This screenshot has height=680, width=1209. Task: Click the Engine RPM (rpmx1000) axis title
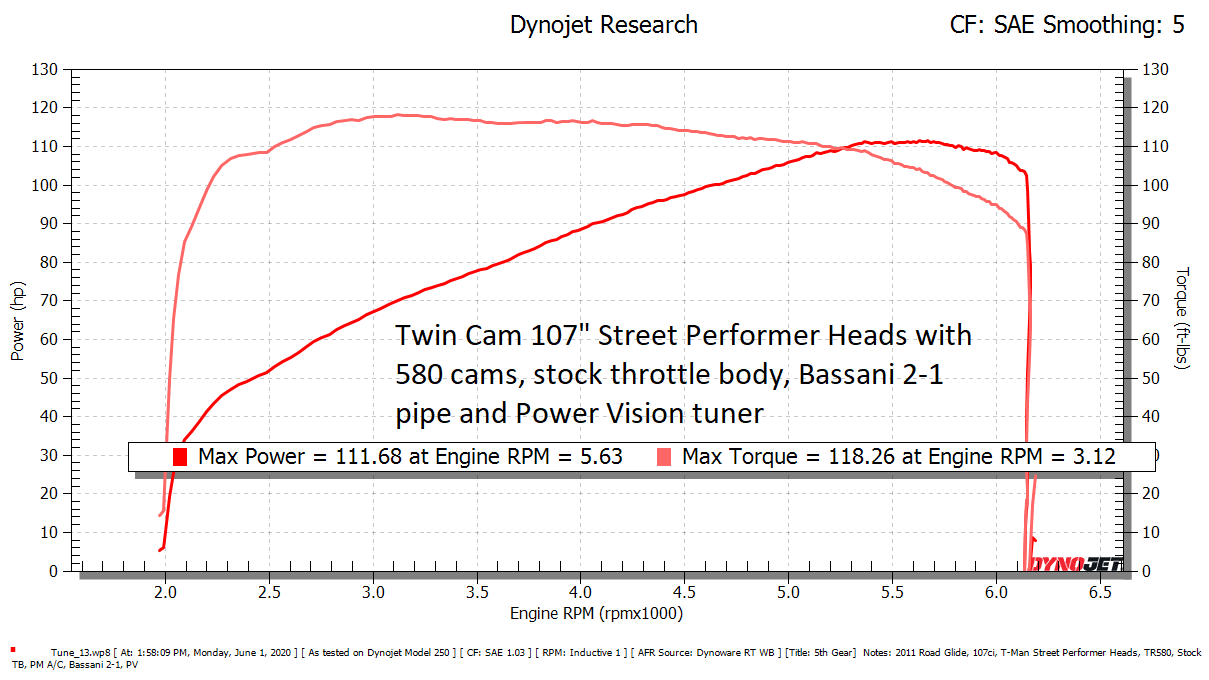pyautogui.click(x=596, y=613)
